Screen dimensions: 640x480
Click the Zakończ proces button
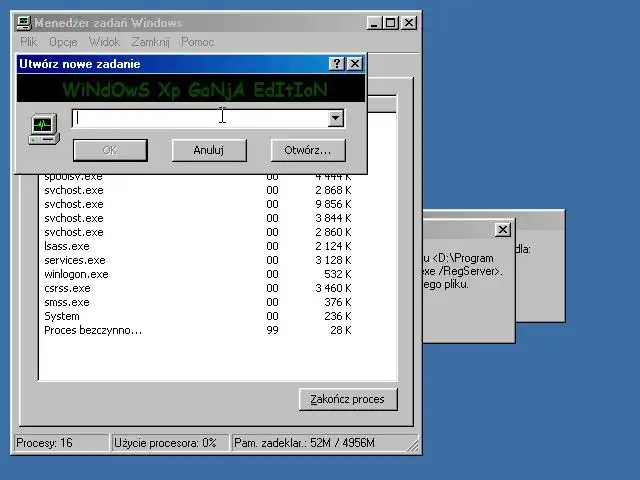click(348, 399)
